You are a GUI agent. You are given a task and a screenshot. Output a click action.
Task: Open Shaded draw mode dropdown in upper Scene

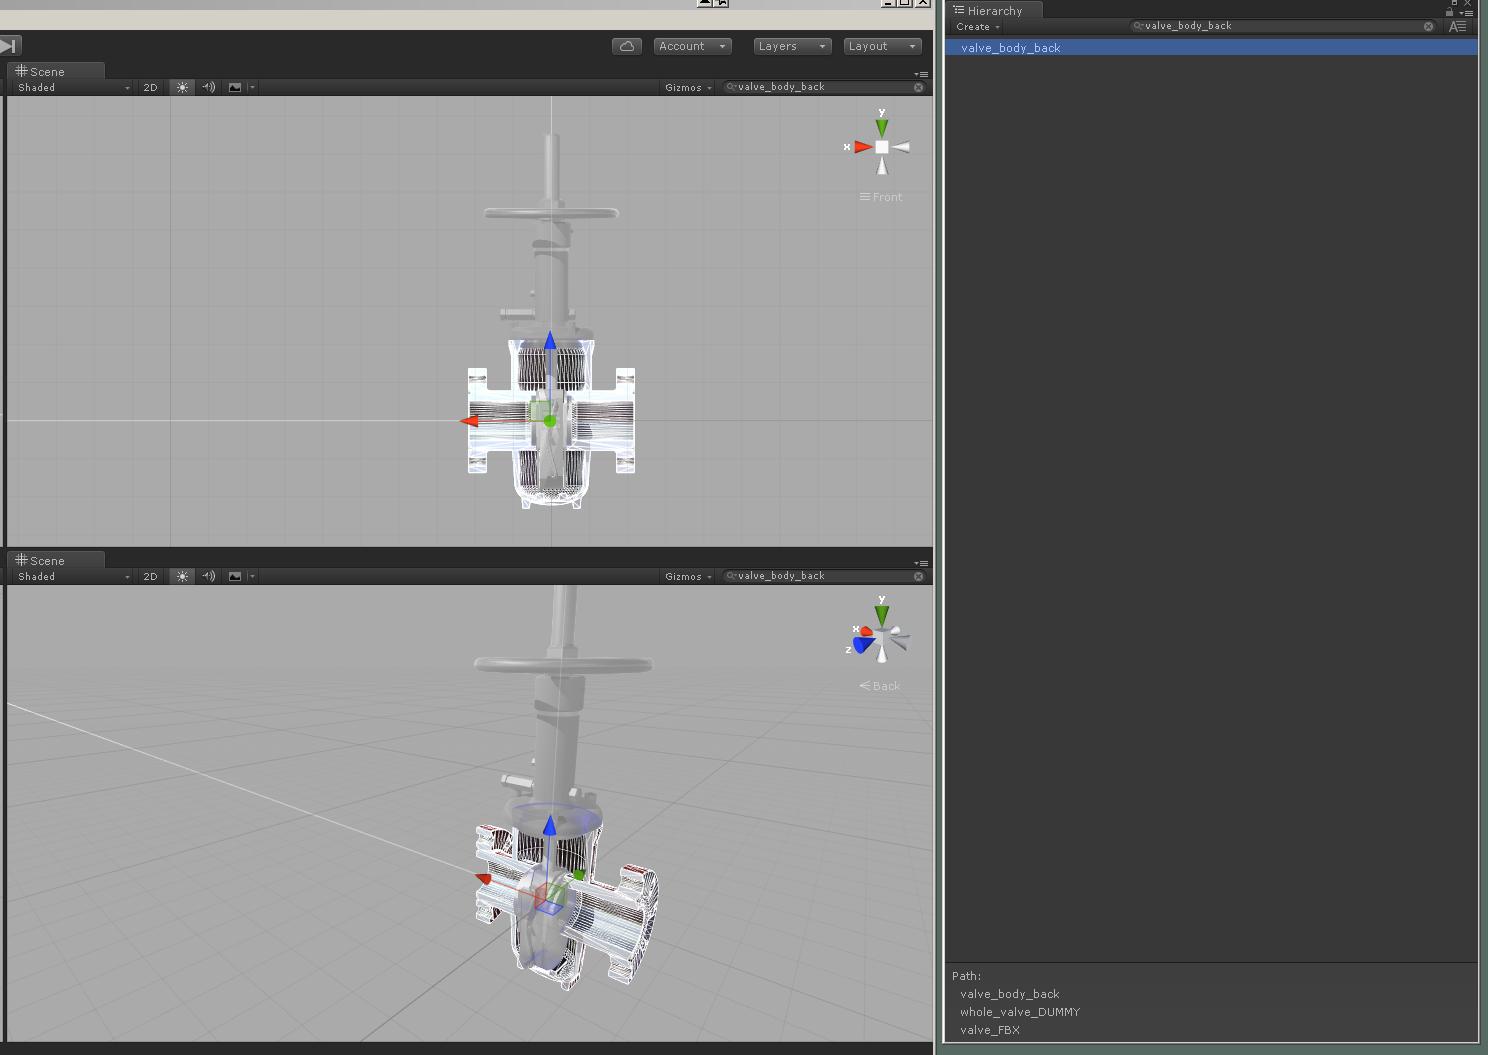73,88
